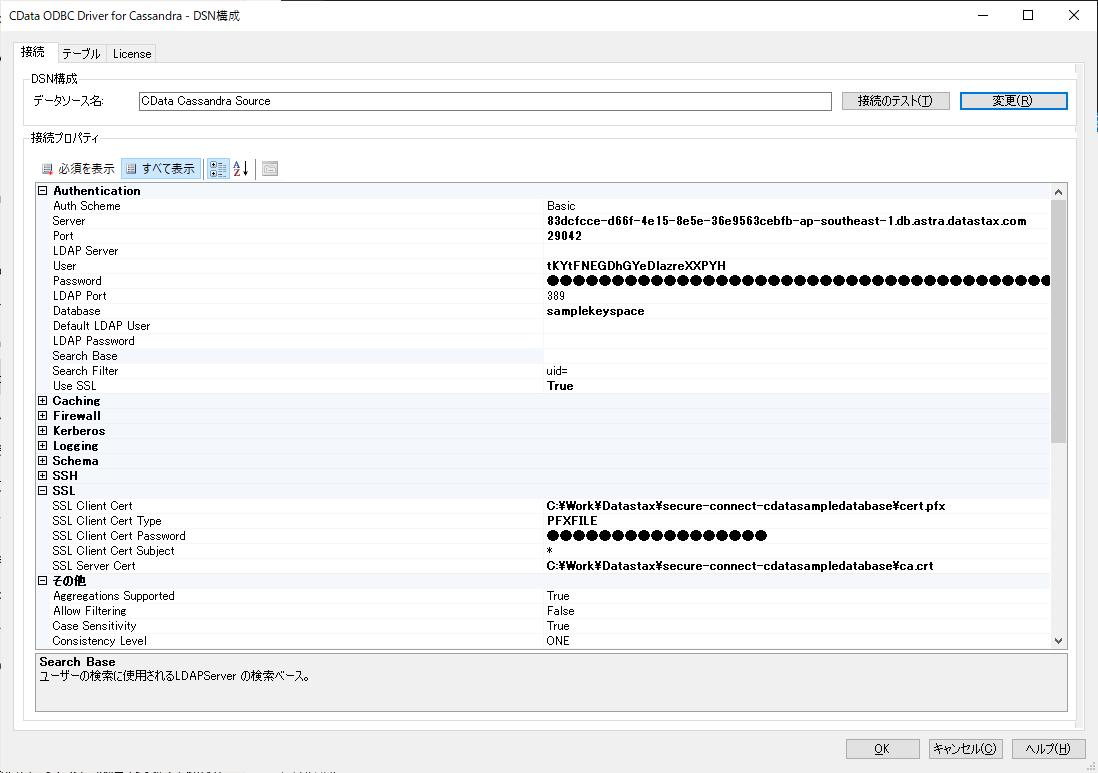Expand the Kerberos category
Viewport: 1098px width, 773px height.
pyautogui.click(x=43, y=431)
